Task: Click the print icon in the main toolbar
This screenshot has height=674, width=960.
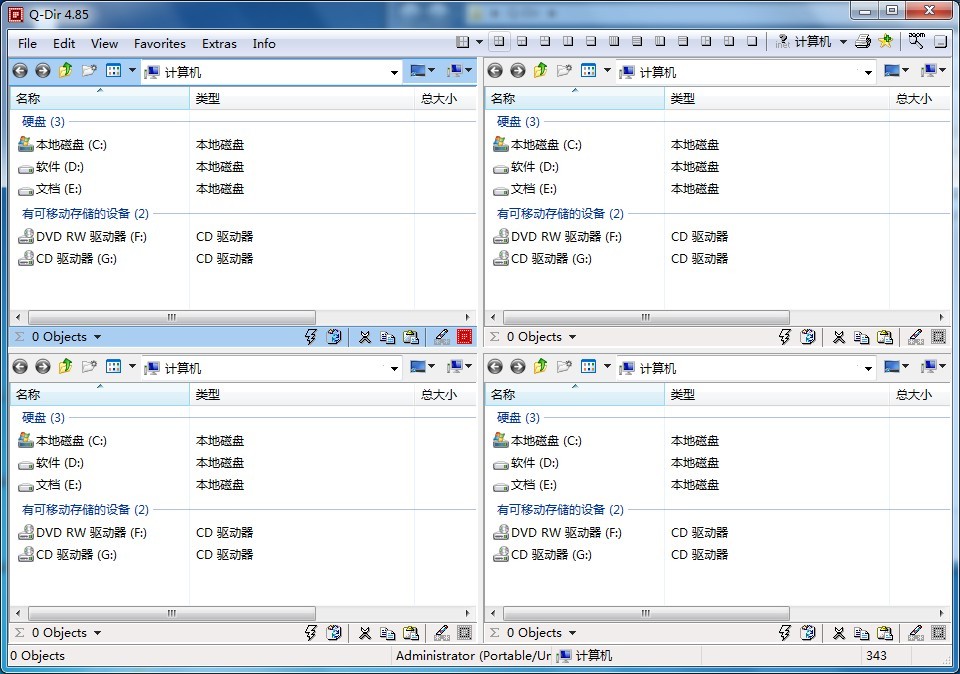Action: click(x=862, y=42)
